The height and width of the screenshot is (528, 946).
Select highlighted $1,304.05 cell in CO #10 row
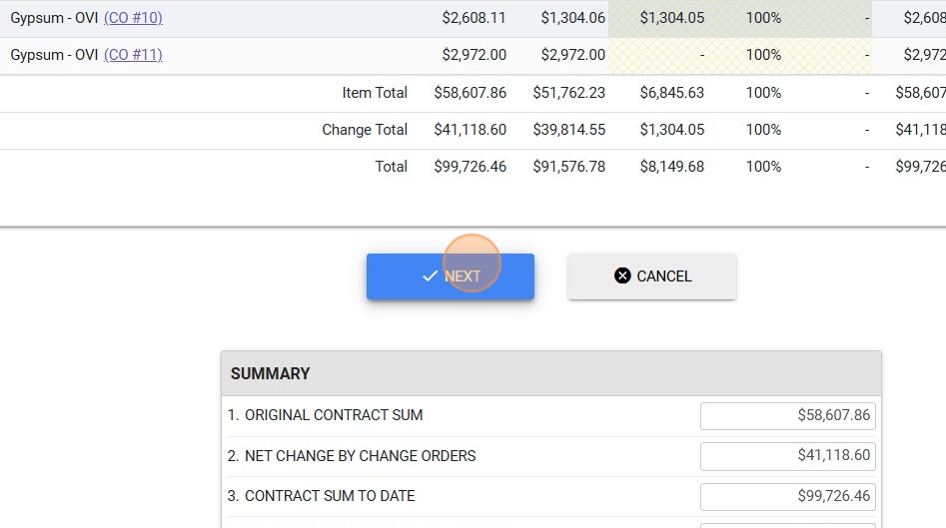point(671,18)
